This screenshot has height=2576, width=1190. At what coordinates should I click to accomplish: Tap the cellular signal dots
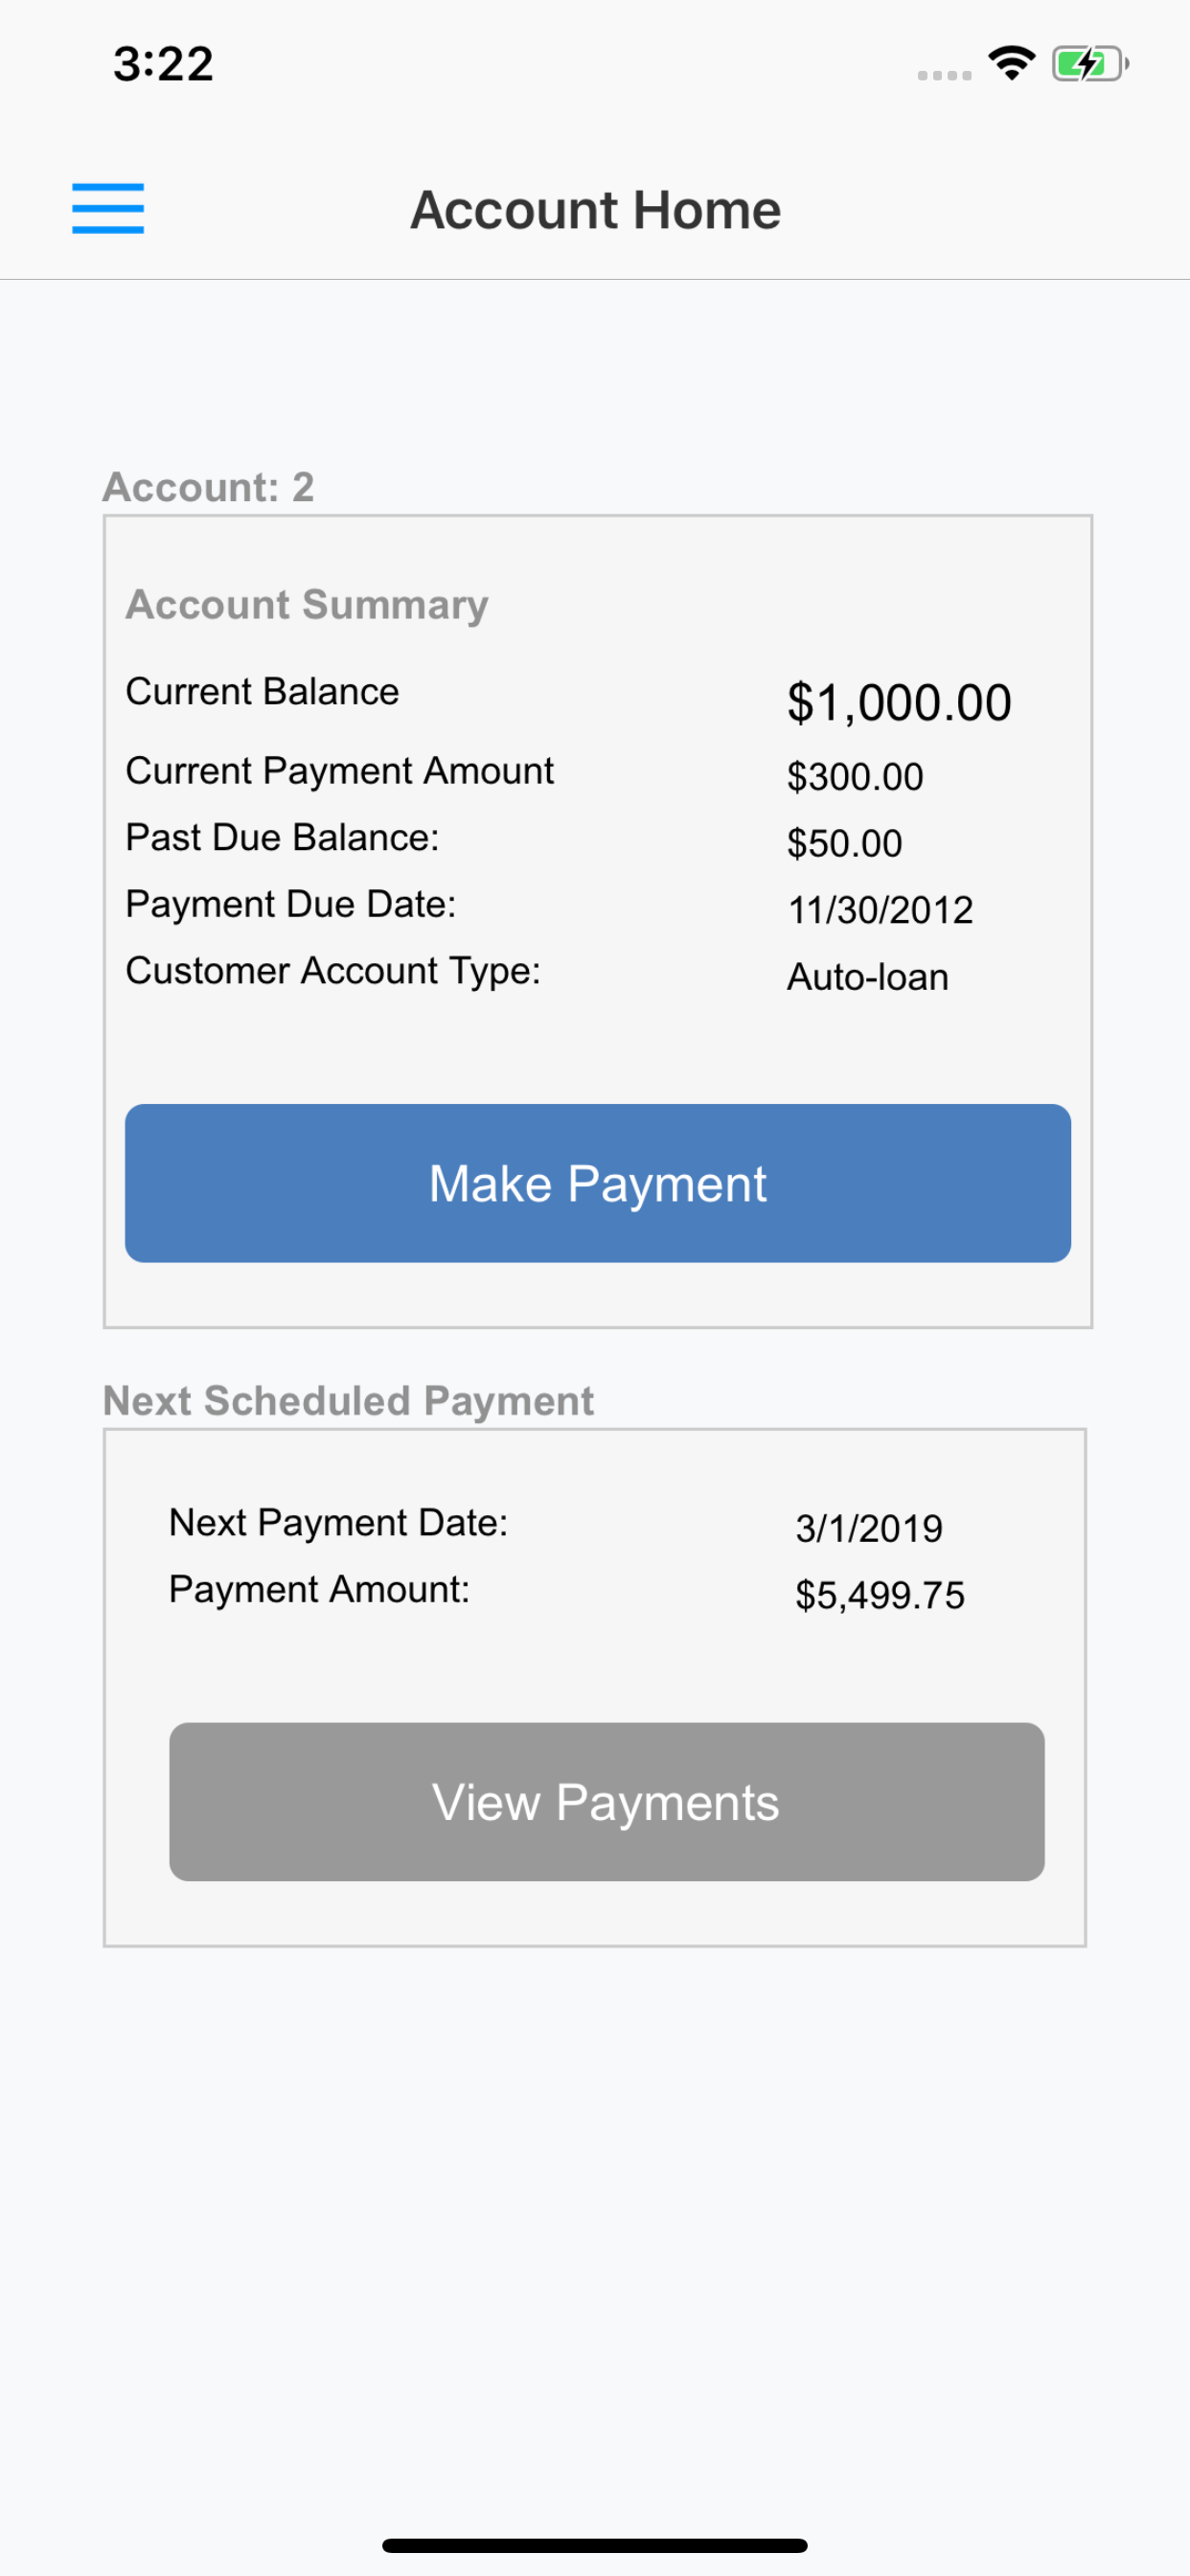pyautogui.click(x=944, y=75)
